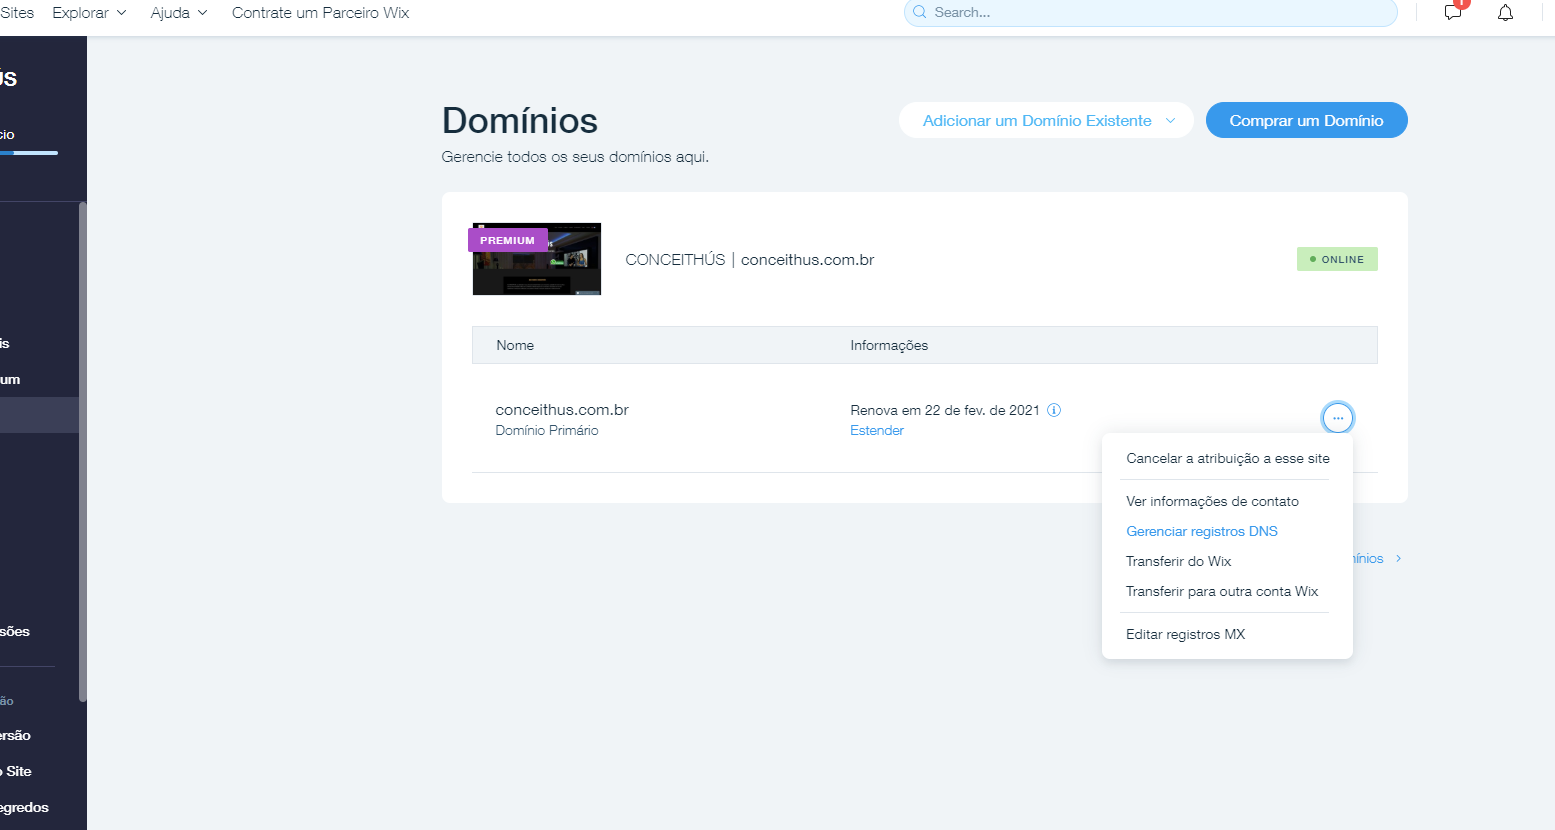Select Gerenciar registros DNS

point(1201,531)
